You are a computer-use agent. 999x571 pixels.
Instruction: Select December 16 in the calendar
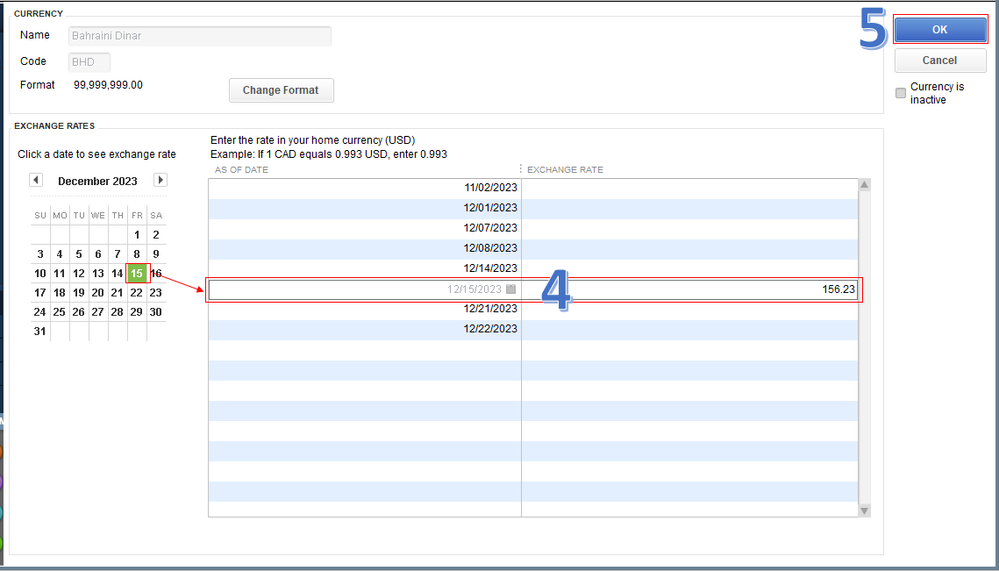coord(156,273)
